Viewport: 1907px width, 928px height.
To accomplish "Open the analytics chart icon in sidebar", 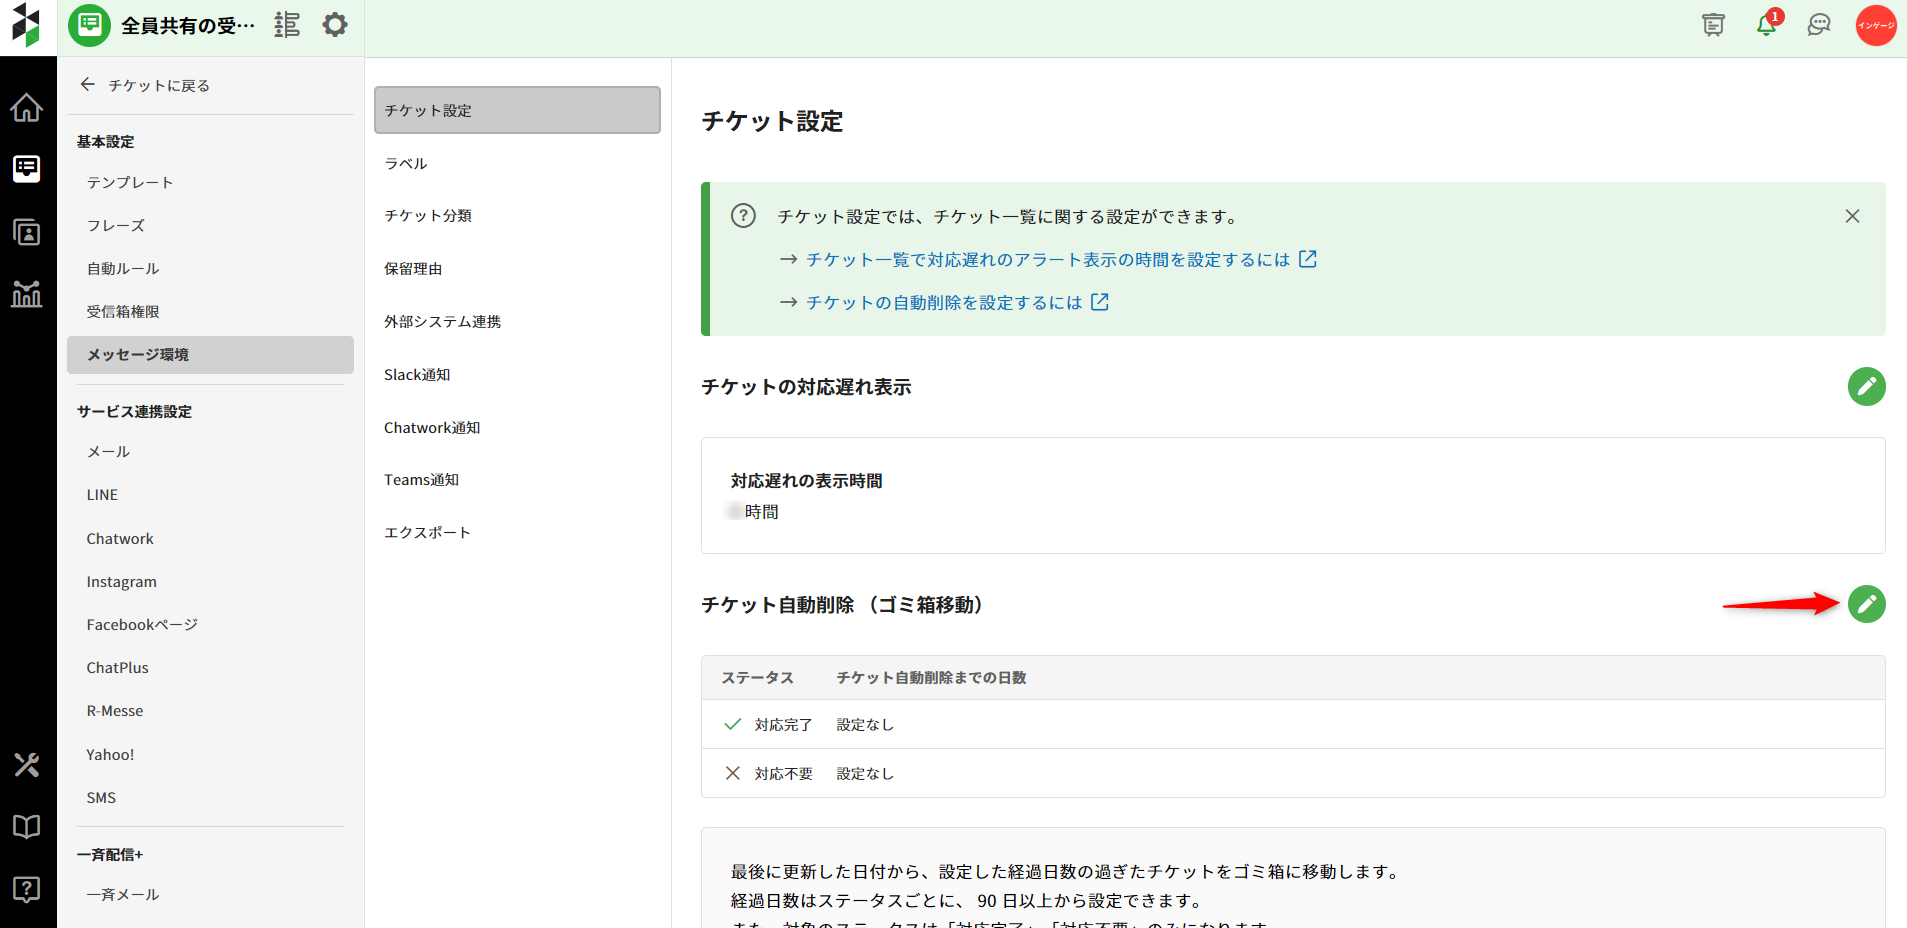I will (x=27, y=293).
